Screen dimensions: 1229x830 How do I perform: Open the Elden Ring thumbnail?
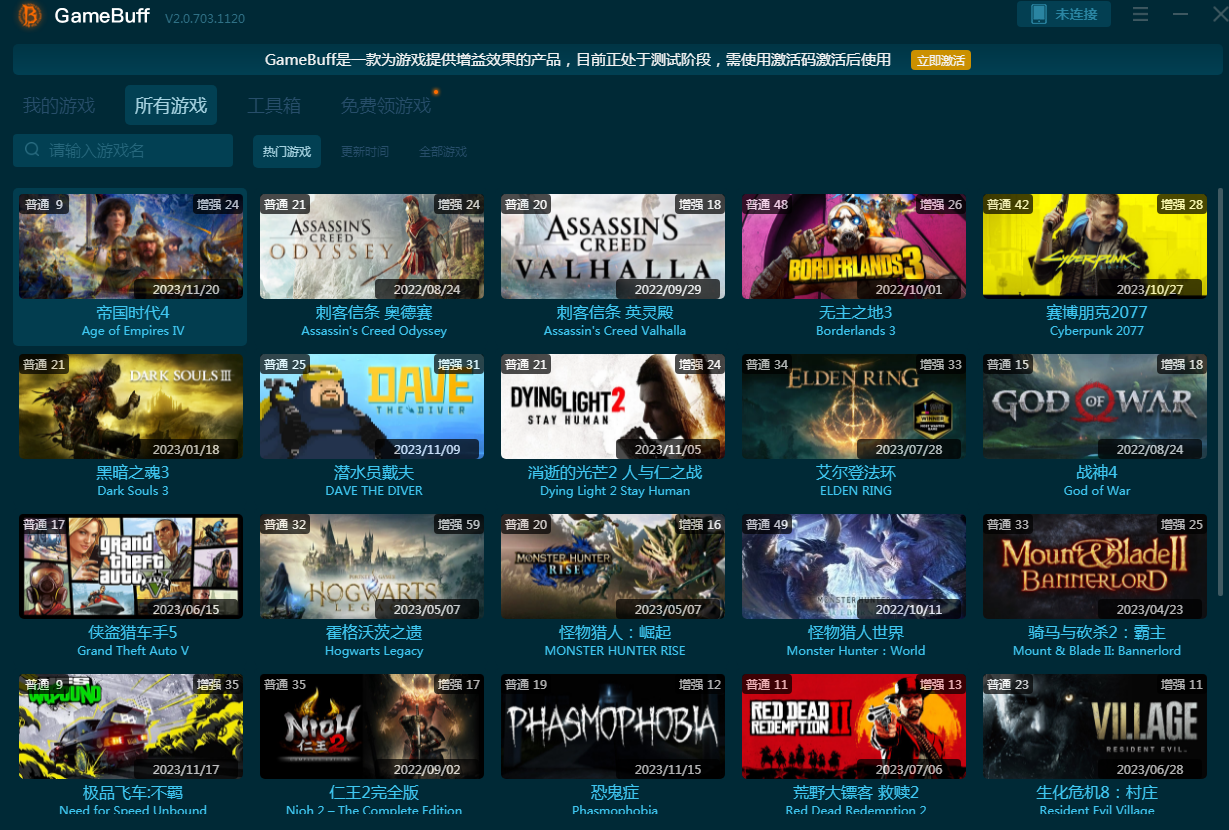[854, 406]
